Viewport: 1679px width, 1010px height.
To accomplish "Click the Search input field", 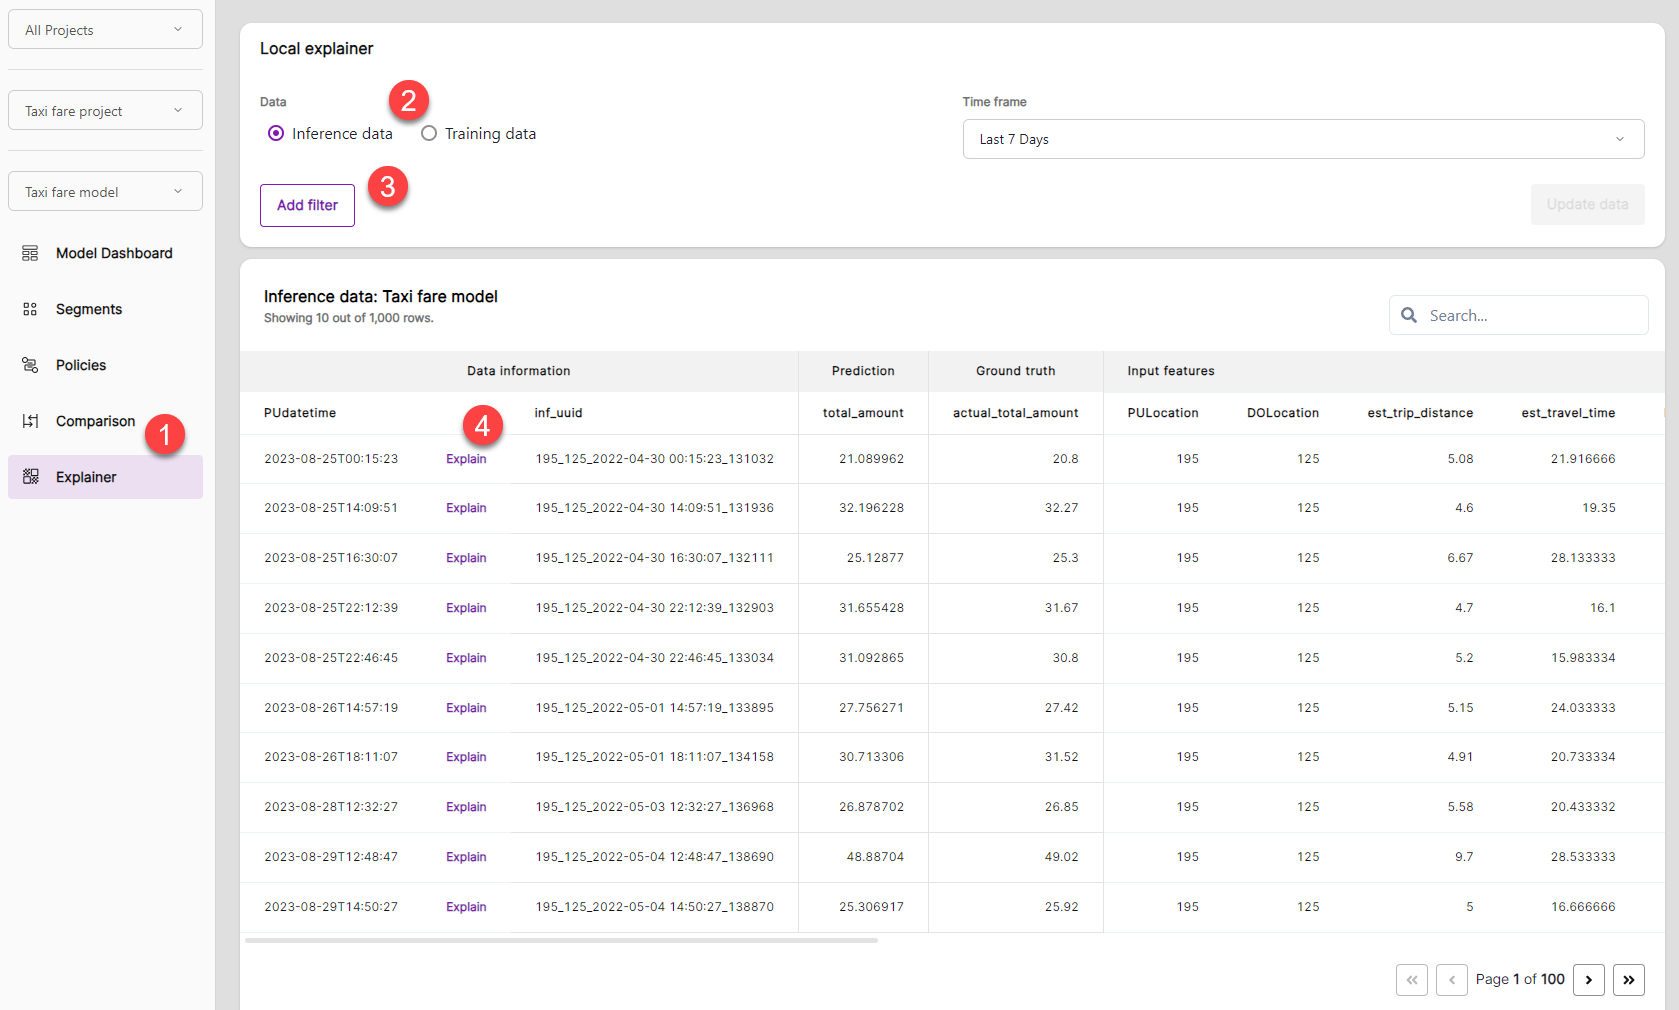I will [x=1519, y=315].
